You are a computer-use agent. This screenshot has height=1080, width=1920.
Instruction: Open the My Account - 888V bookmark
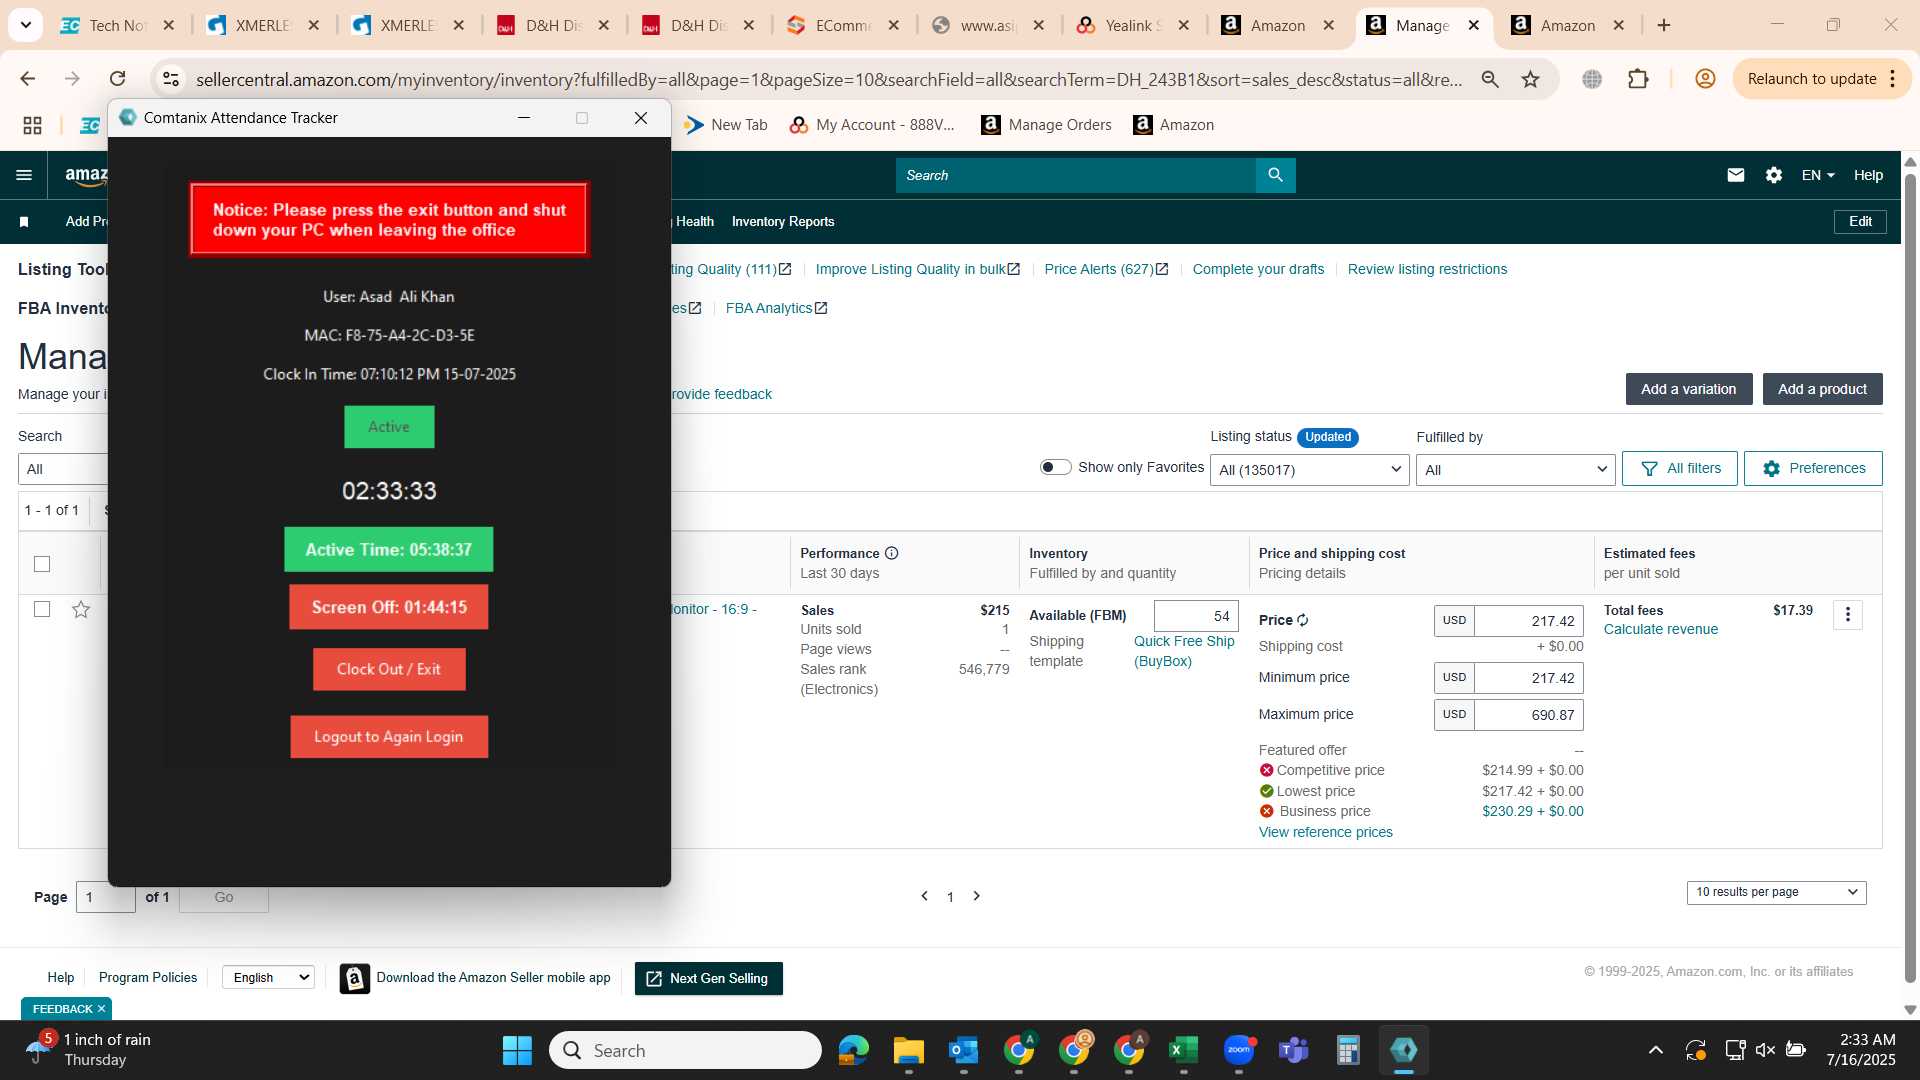(872, 125)
